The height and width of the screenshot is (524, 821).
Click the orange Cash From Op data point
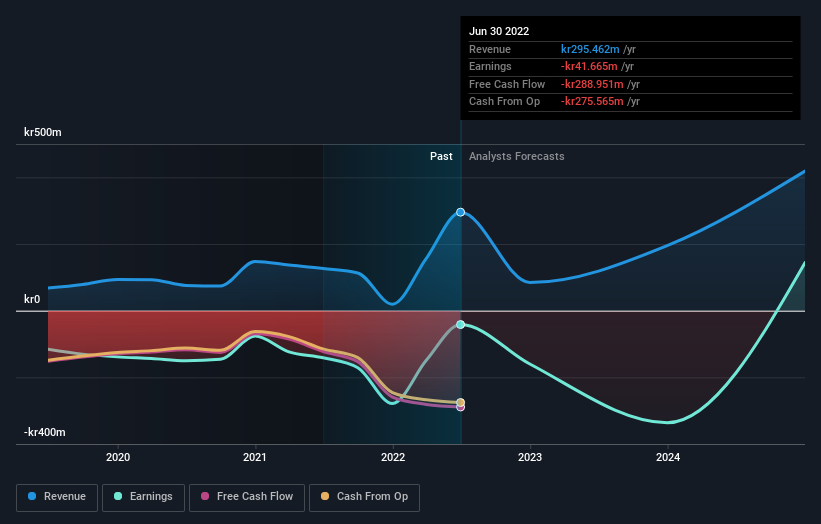(460, 403)
